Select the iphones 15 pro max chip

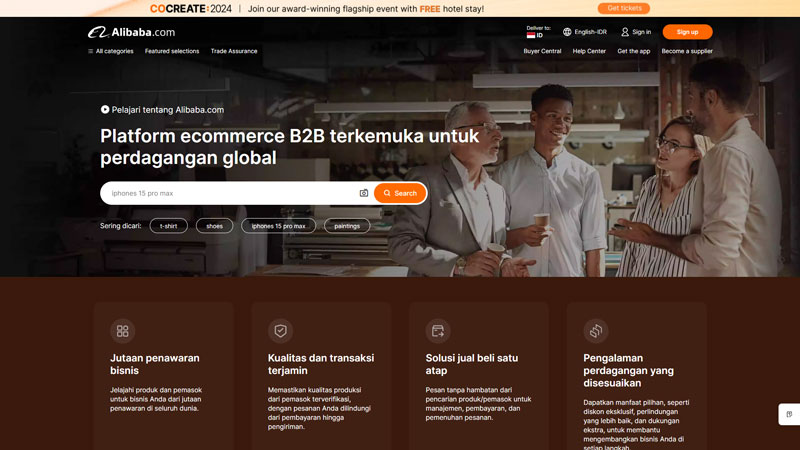coord(278,226)
